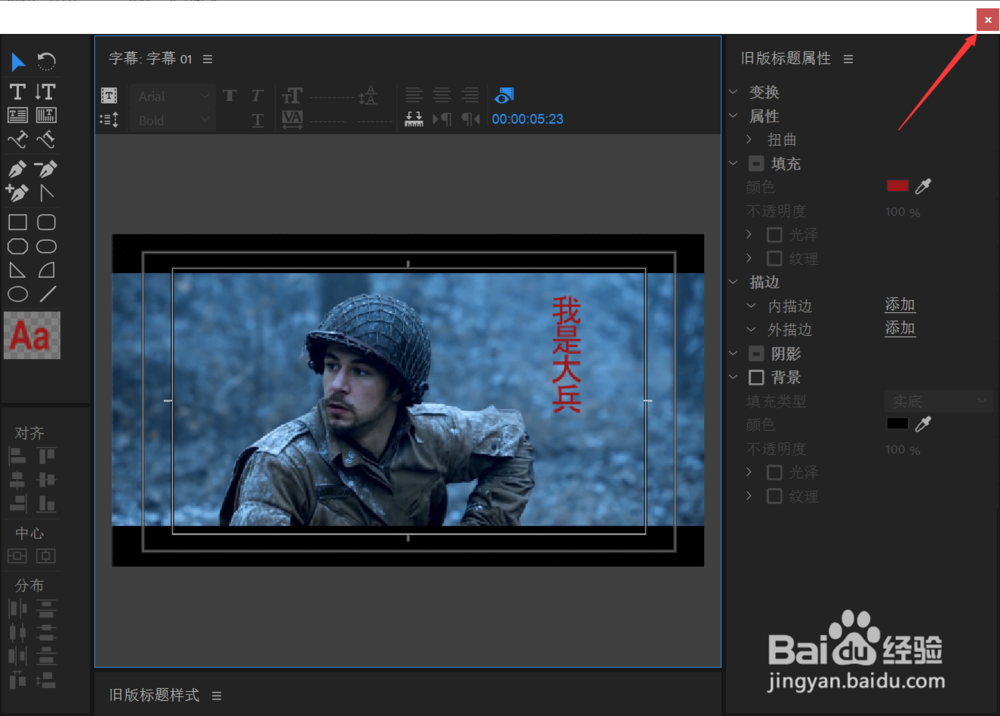This screenshot has width=1000, height=716.
Task: Enable 光泽 checkbox under 背景
Action: pos(775,472)
